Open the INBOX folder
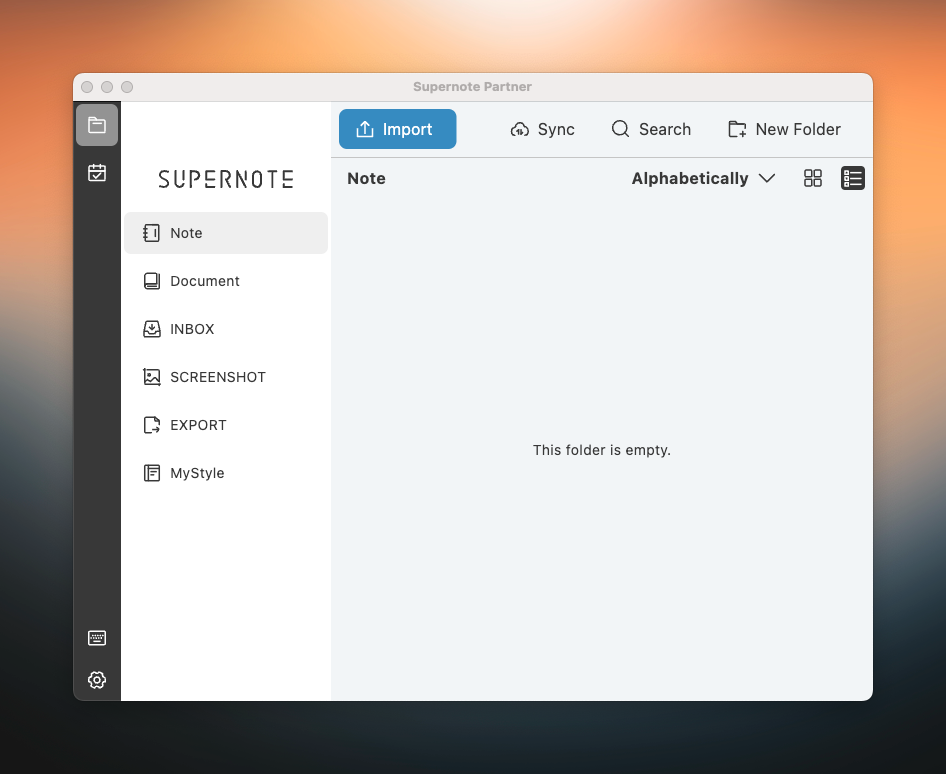946x774 pixels. 226,329
